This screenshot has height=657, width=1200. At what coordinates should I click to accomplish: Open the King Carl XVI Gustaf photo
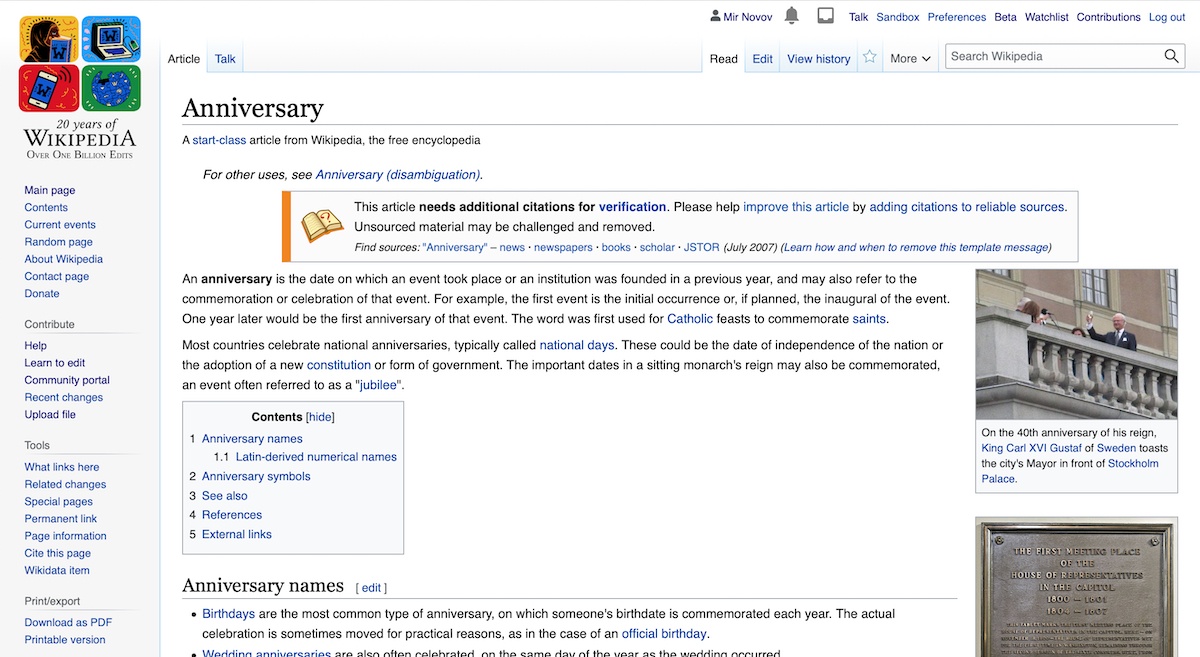tap(1076, 343)
